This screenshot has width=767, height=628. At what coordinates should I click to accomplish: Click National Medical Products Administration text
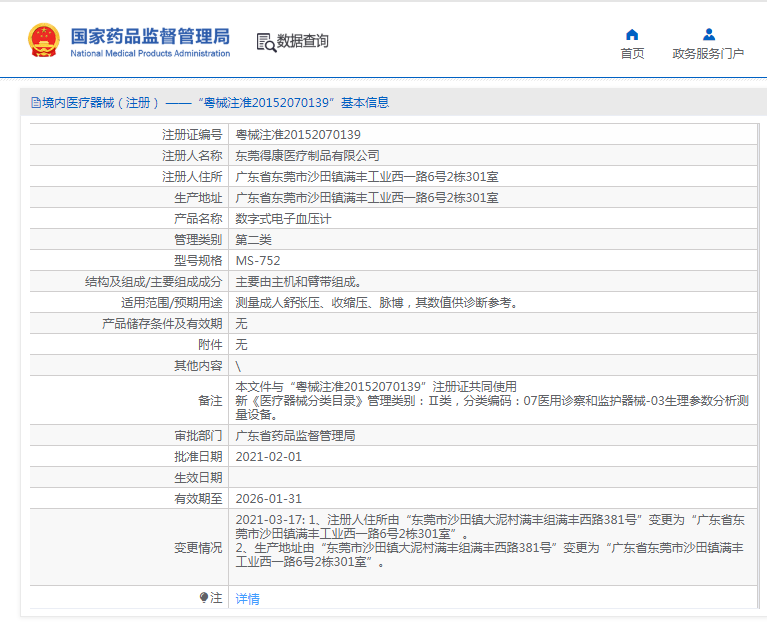(150, 53)
